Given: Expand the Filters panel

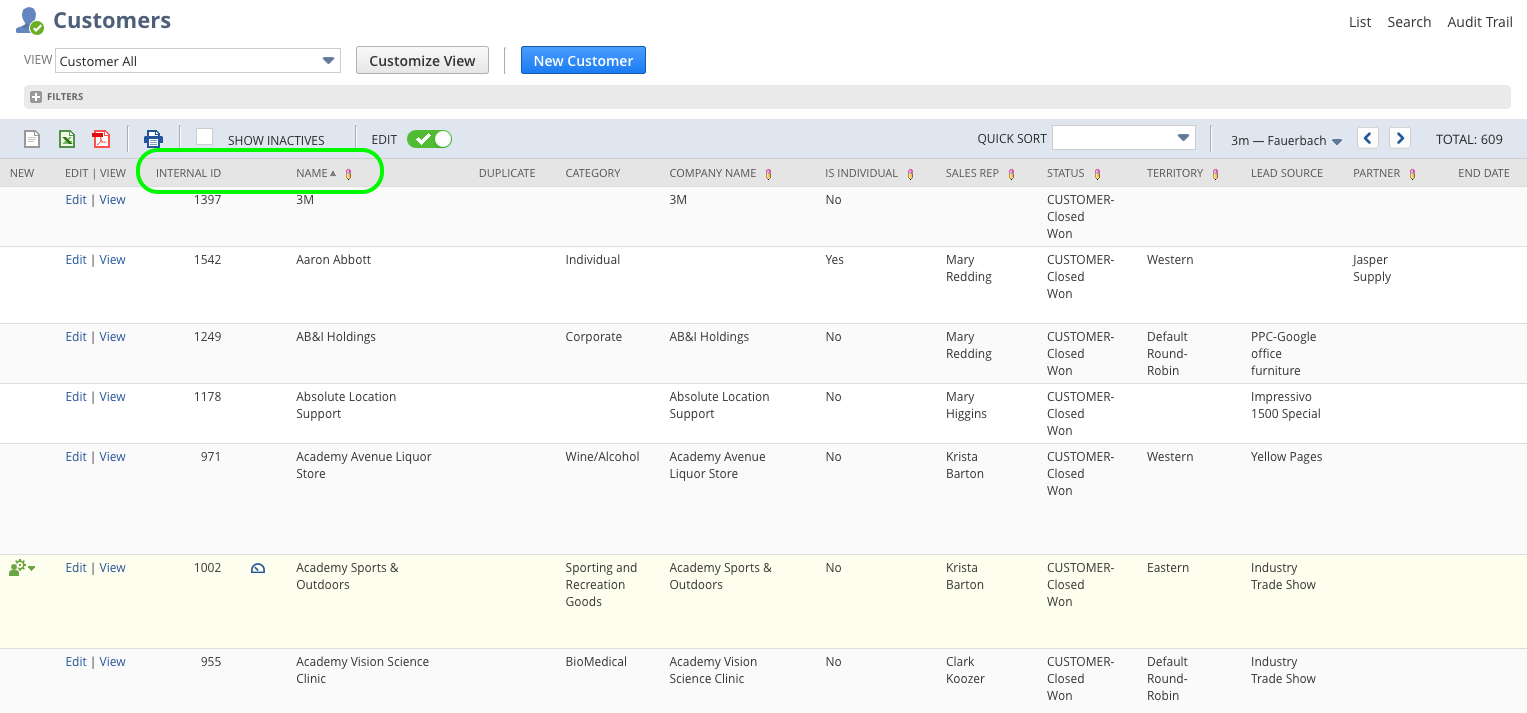Looking at the screenshot, I should pos(35,96).
